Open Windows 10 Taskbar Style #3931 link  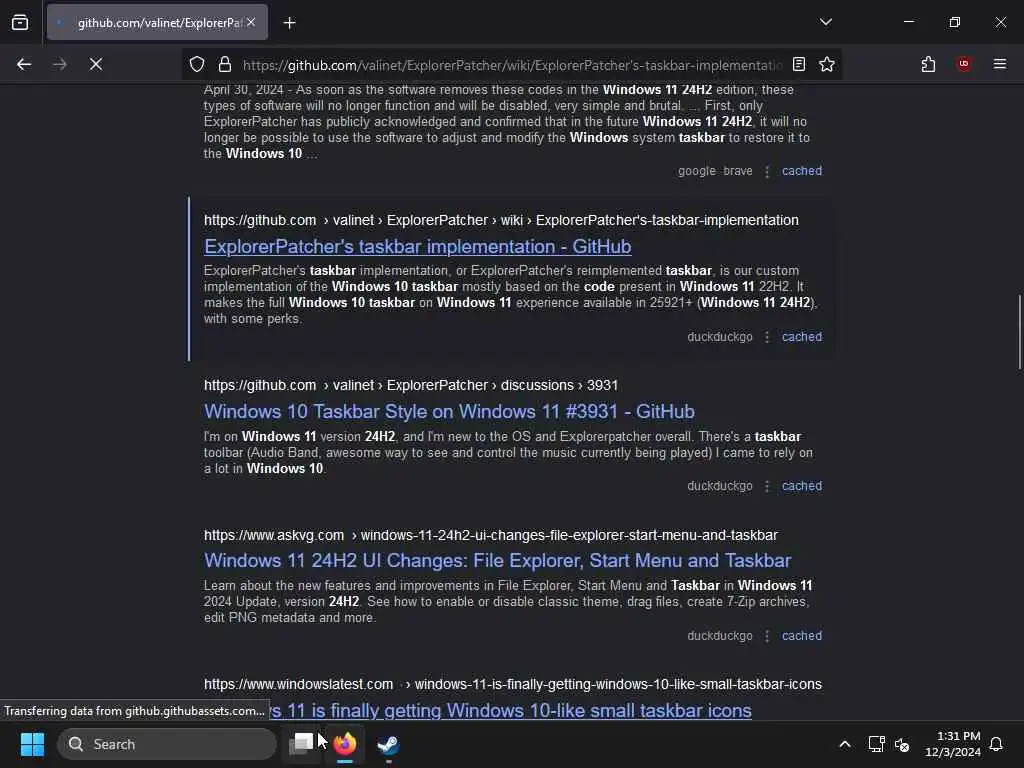click(449, 411)
